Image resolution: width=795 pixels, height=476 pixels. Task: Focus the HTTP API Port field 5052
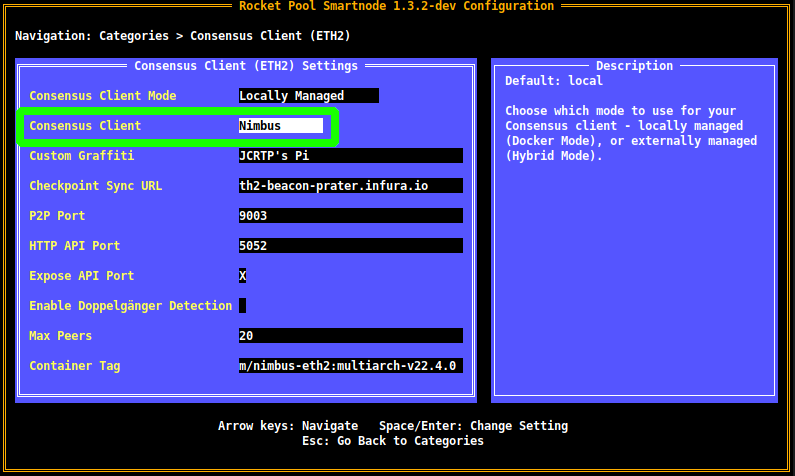click(350, 246)
